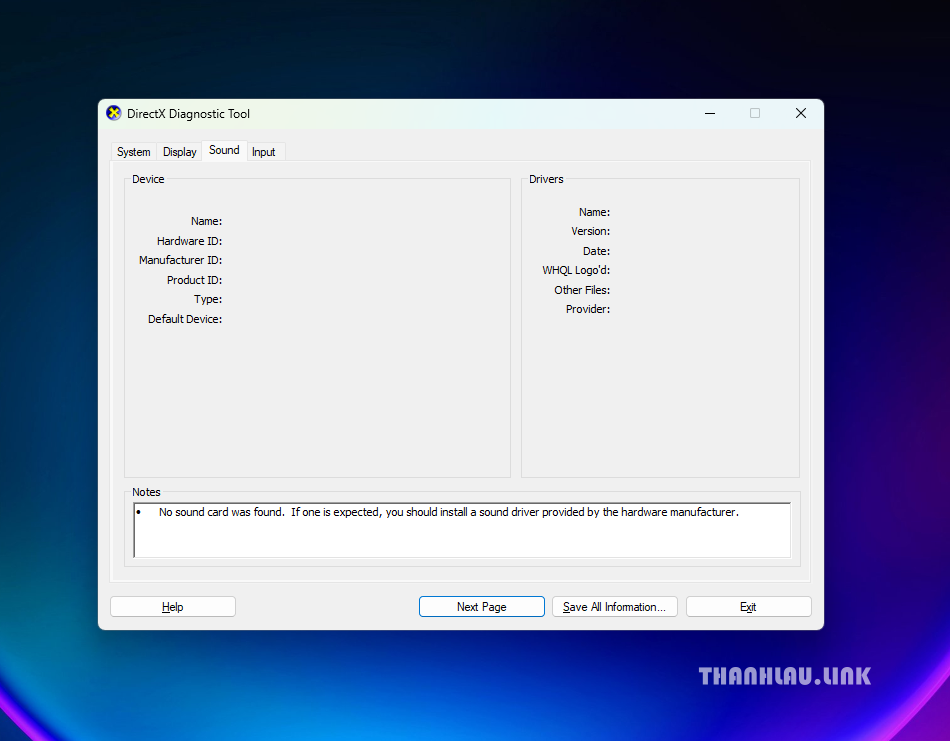
Task: Switch to the System tab
Action: [134, 151]
